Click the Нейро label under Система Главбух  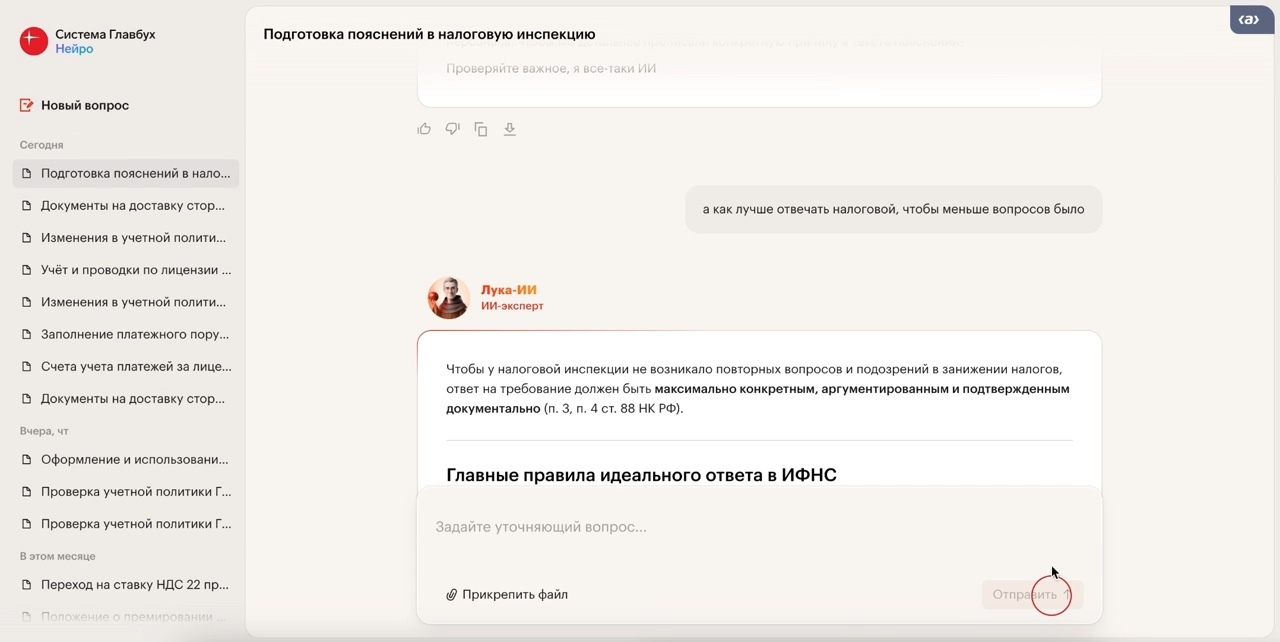[74, 49]
